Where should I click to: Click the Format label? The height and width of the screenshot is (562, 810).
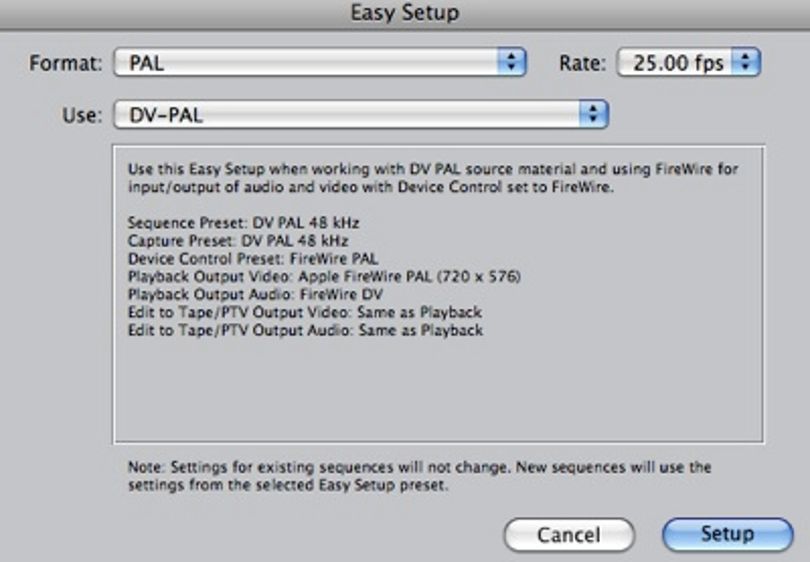66,63
